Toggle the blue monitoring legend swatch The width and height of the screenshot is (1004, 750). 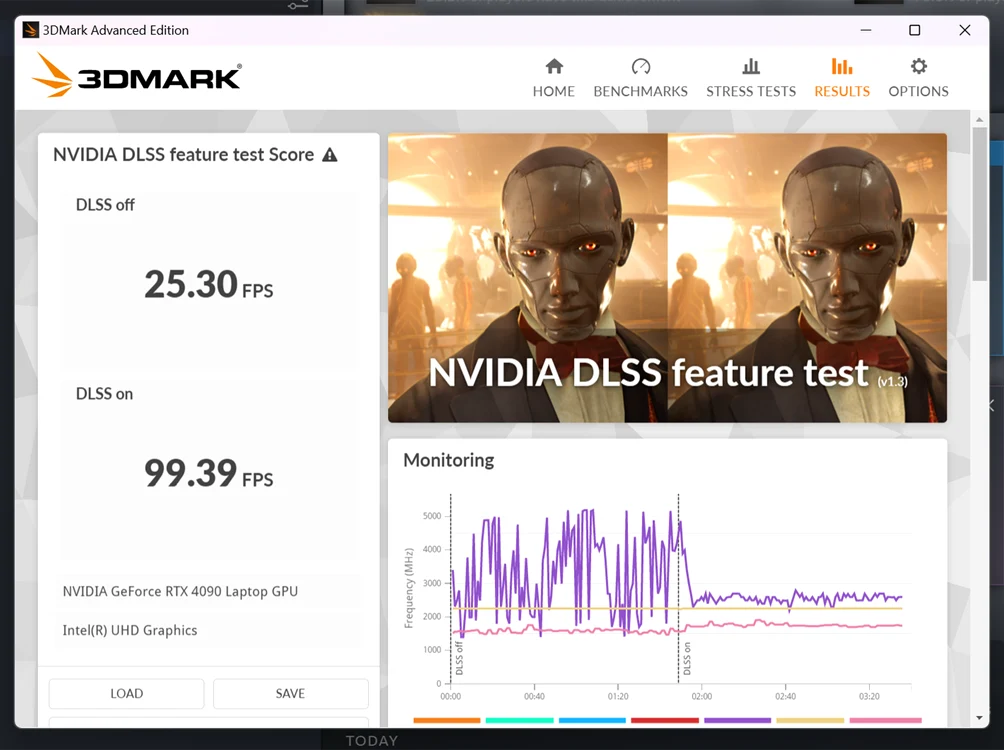click(x=592, y=721)
